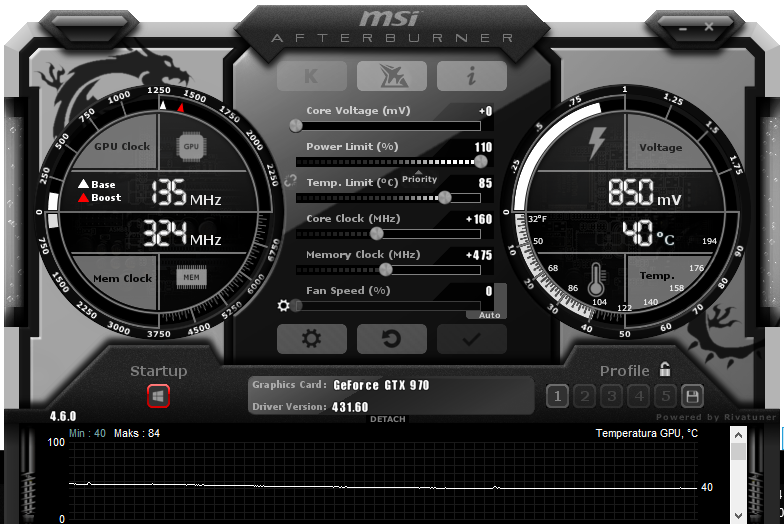Click the Core Clock slider handle
The image size is (784, 524).
pos(377,234)
